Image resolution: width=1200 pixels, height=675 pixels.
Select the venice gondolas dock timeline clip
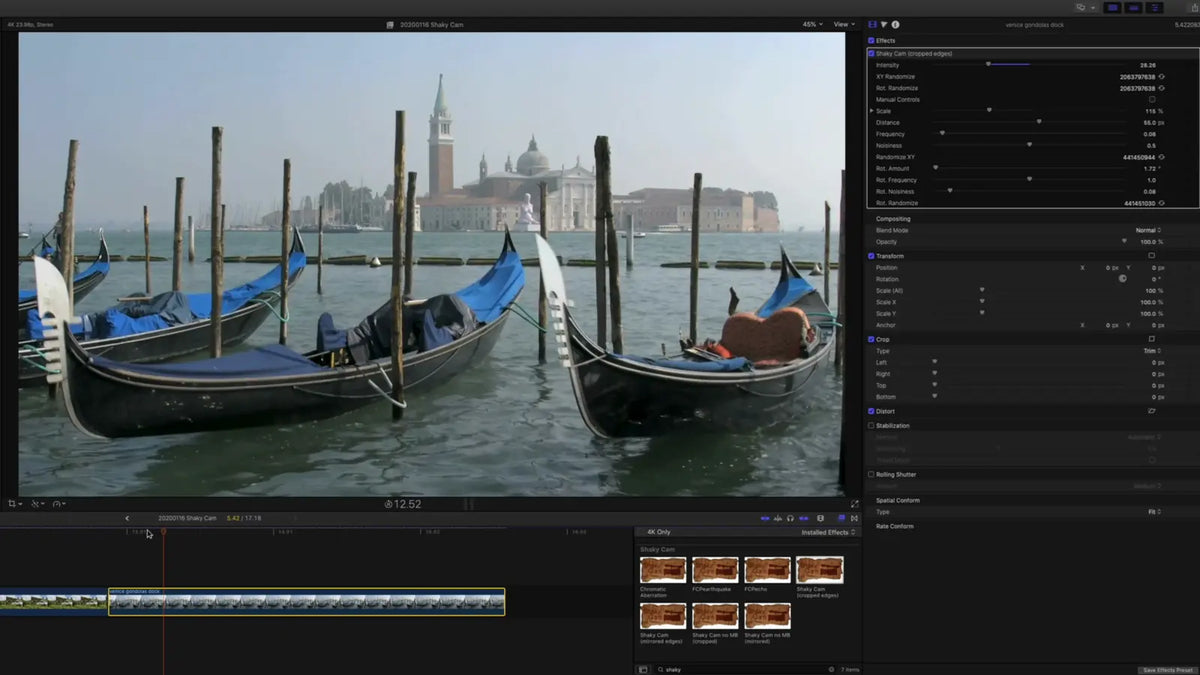pyautogui.click(x=306, y=601)
